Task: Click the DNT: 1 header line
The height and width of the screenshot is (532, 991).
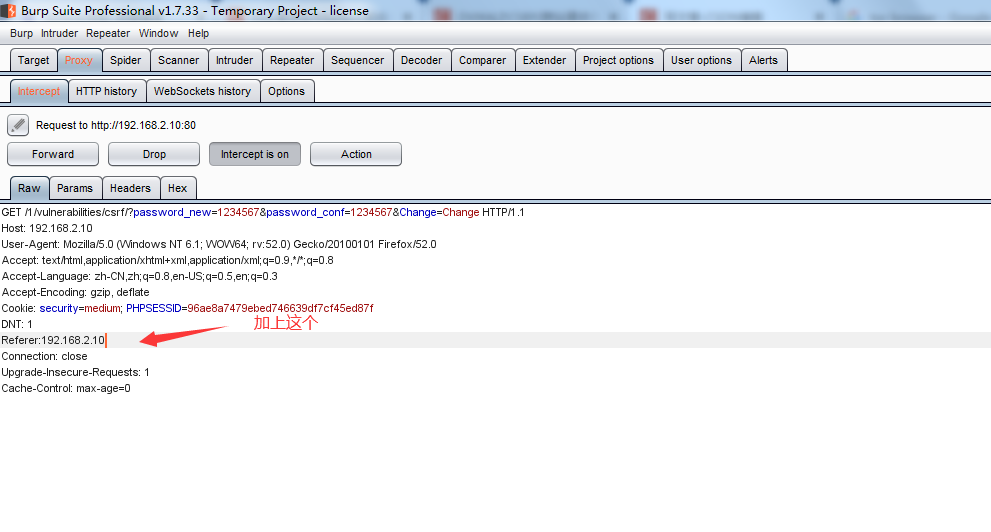Action: (x=17, y=324)
